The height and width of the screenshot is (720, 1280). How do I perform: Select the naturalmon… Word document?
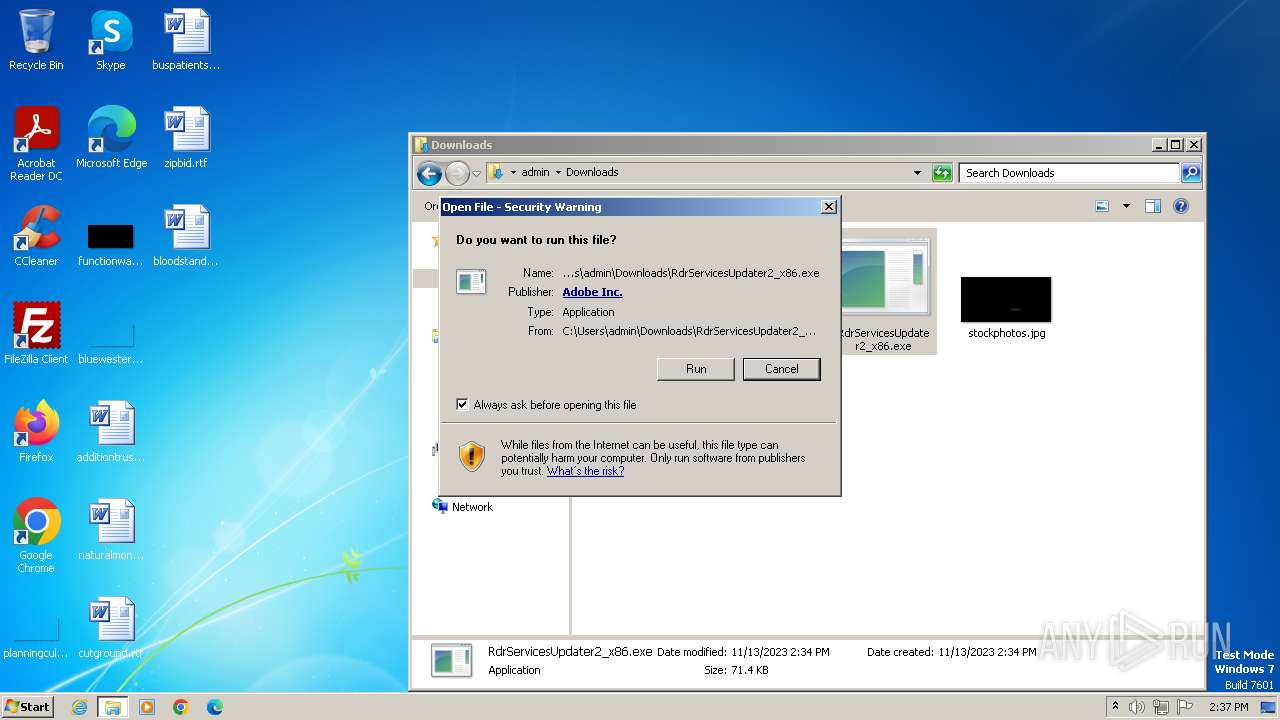click(110, 530)
